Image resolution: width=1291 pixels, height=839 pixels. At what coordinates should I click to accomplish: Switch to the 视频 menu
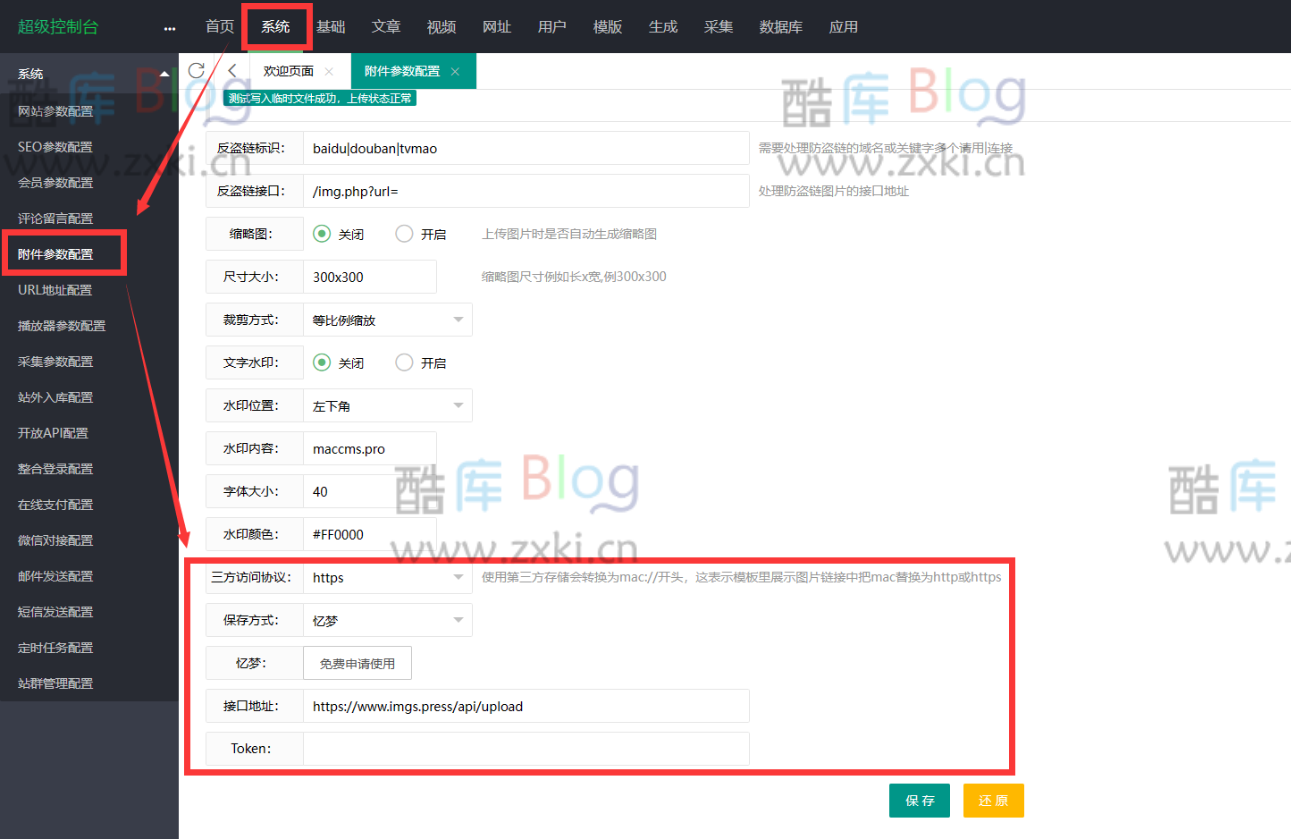[441, 27]
